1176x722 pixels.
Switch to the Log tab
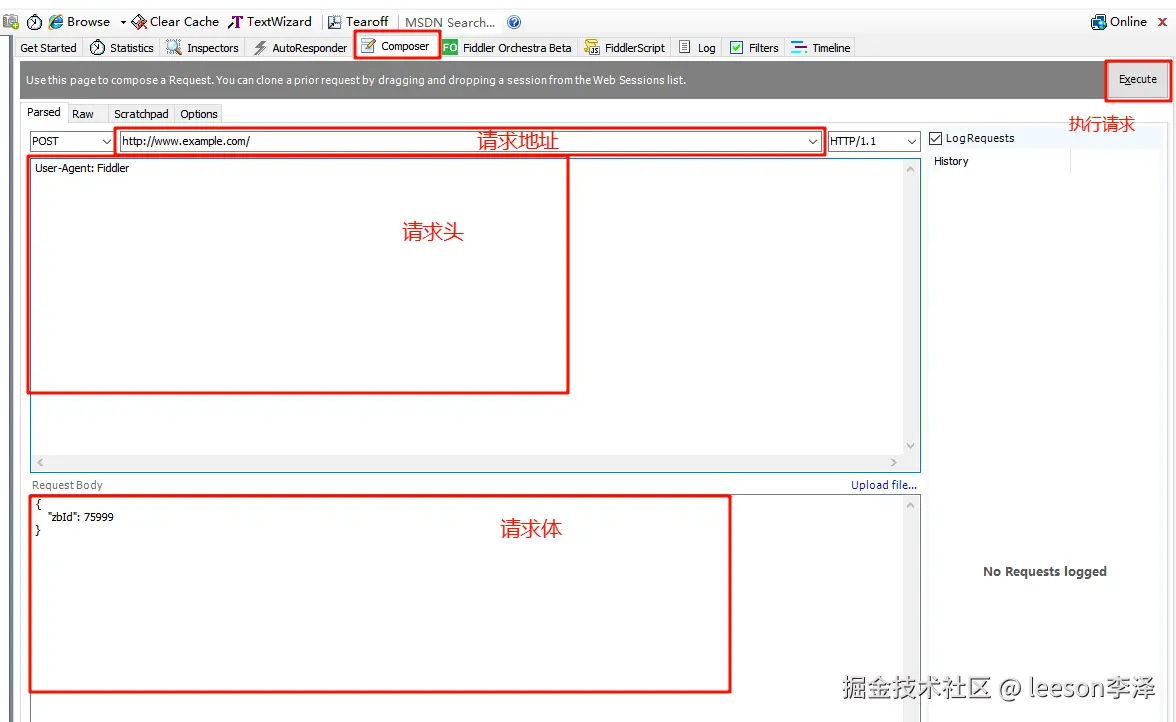[x=698, y=47]
